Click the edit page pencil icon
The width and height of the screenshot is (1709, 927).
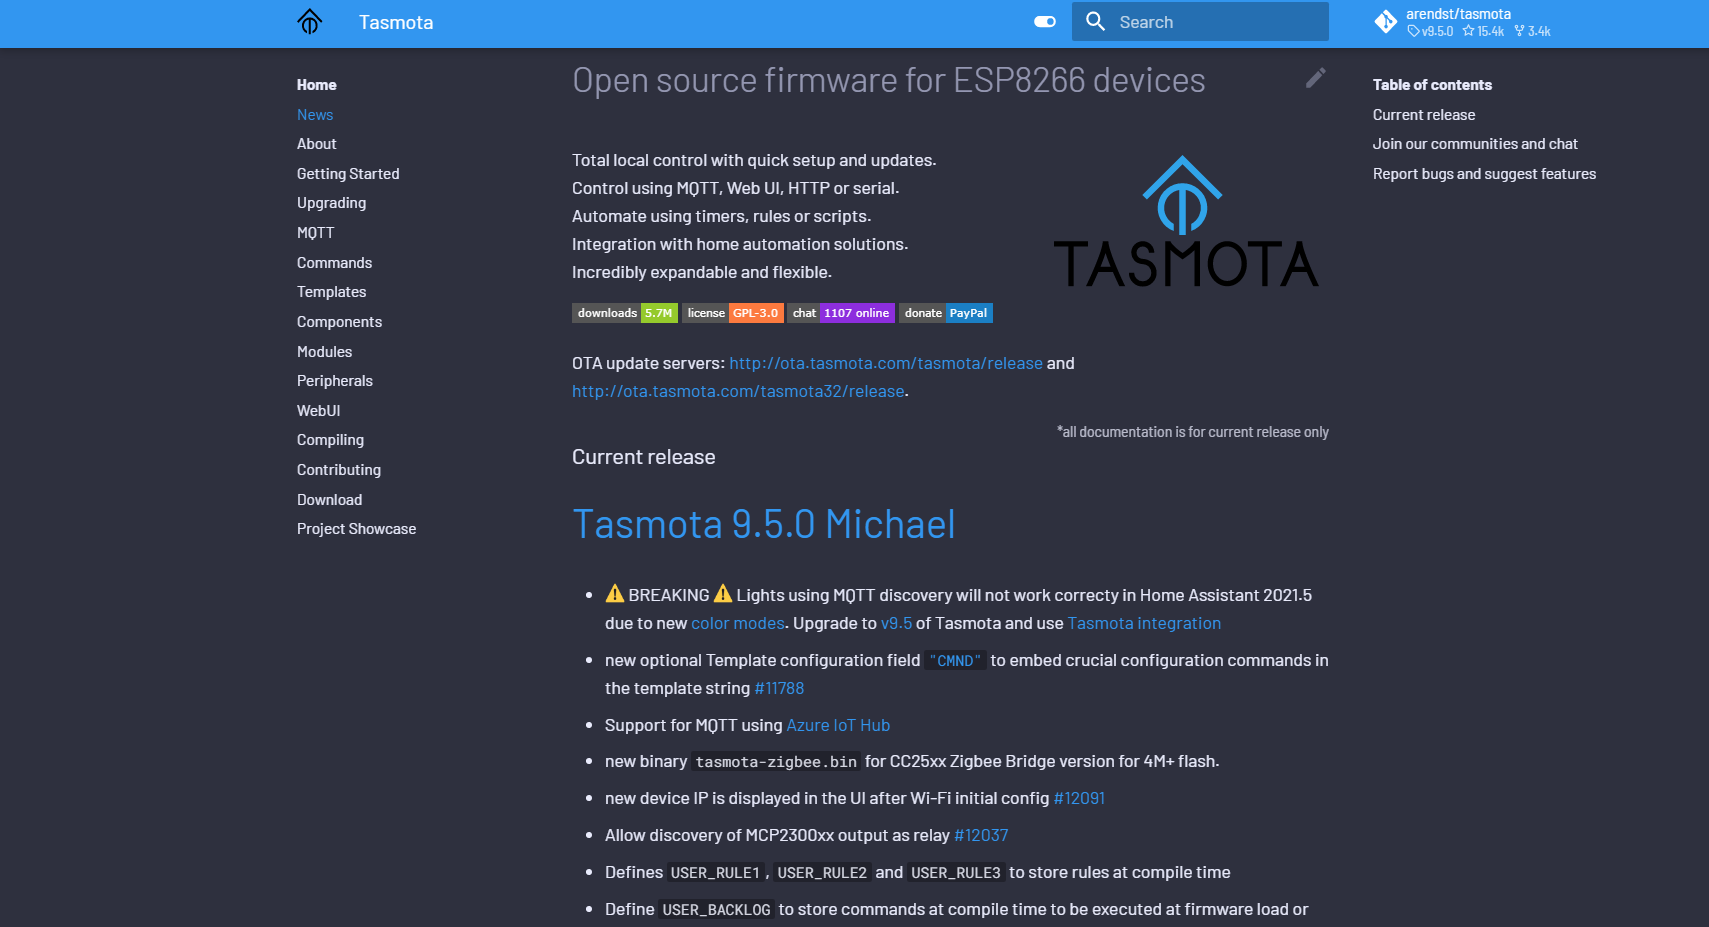(1316, 78)
